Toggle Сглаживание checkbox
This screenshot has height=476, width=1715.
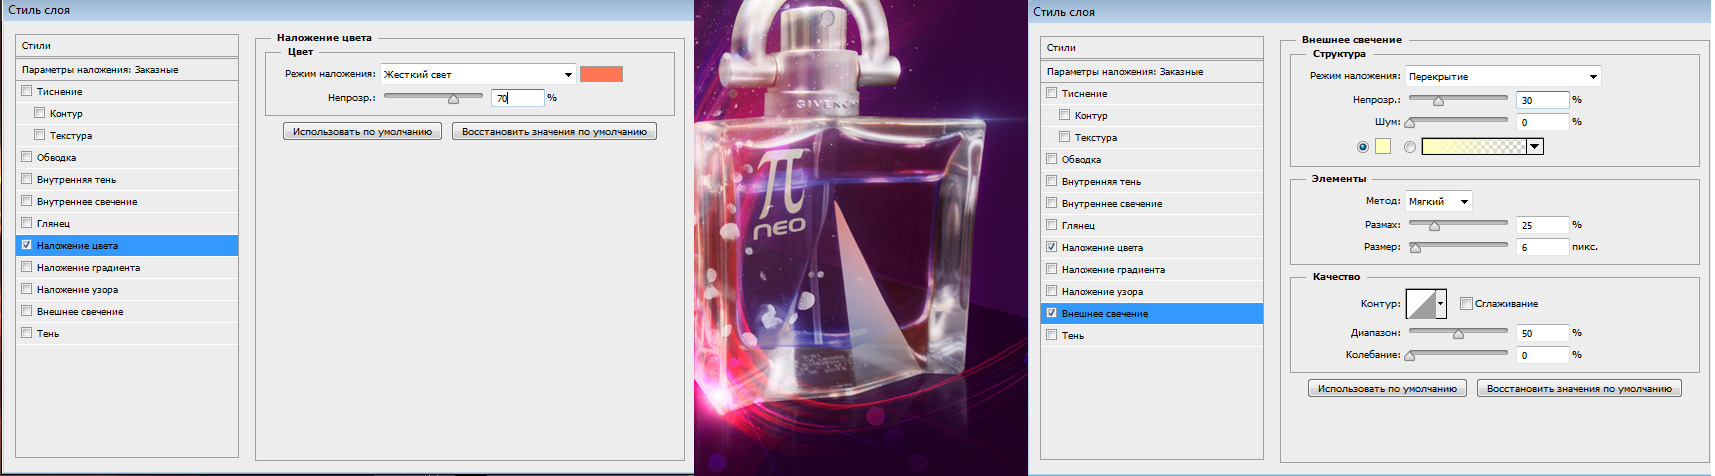click(x=1466, y=303)
